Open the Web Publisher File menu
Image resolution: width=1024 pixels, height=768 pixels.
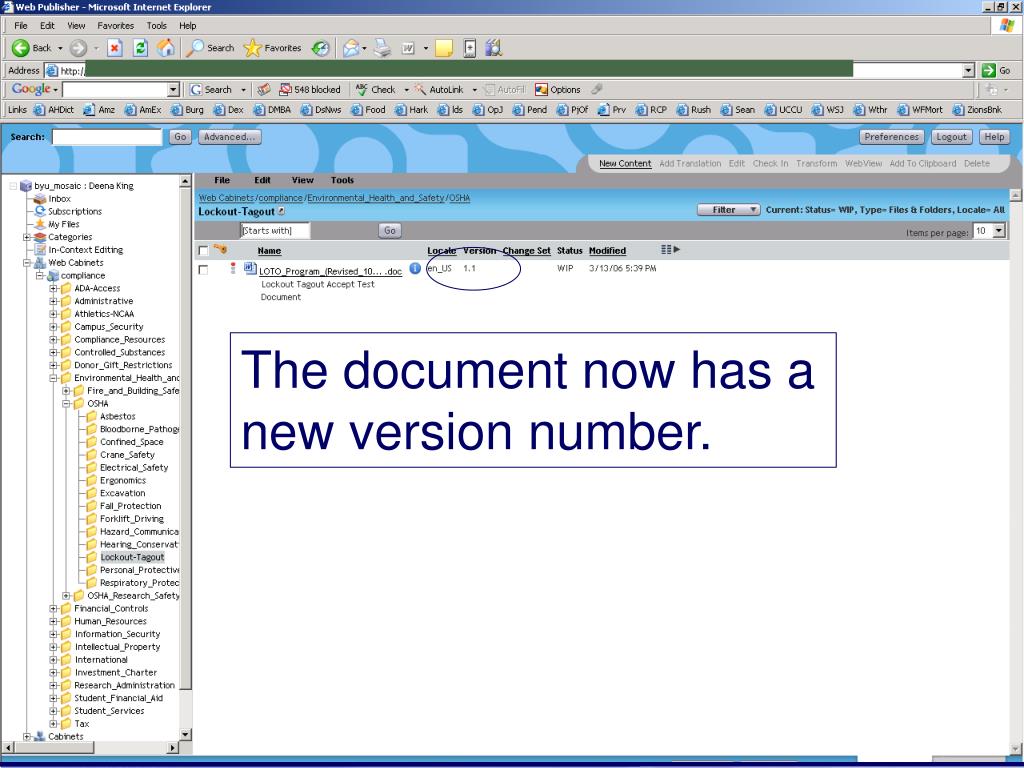tap(222, 180)
